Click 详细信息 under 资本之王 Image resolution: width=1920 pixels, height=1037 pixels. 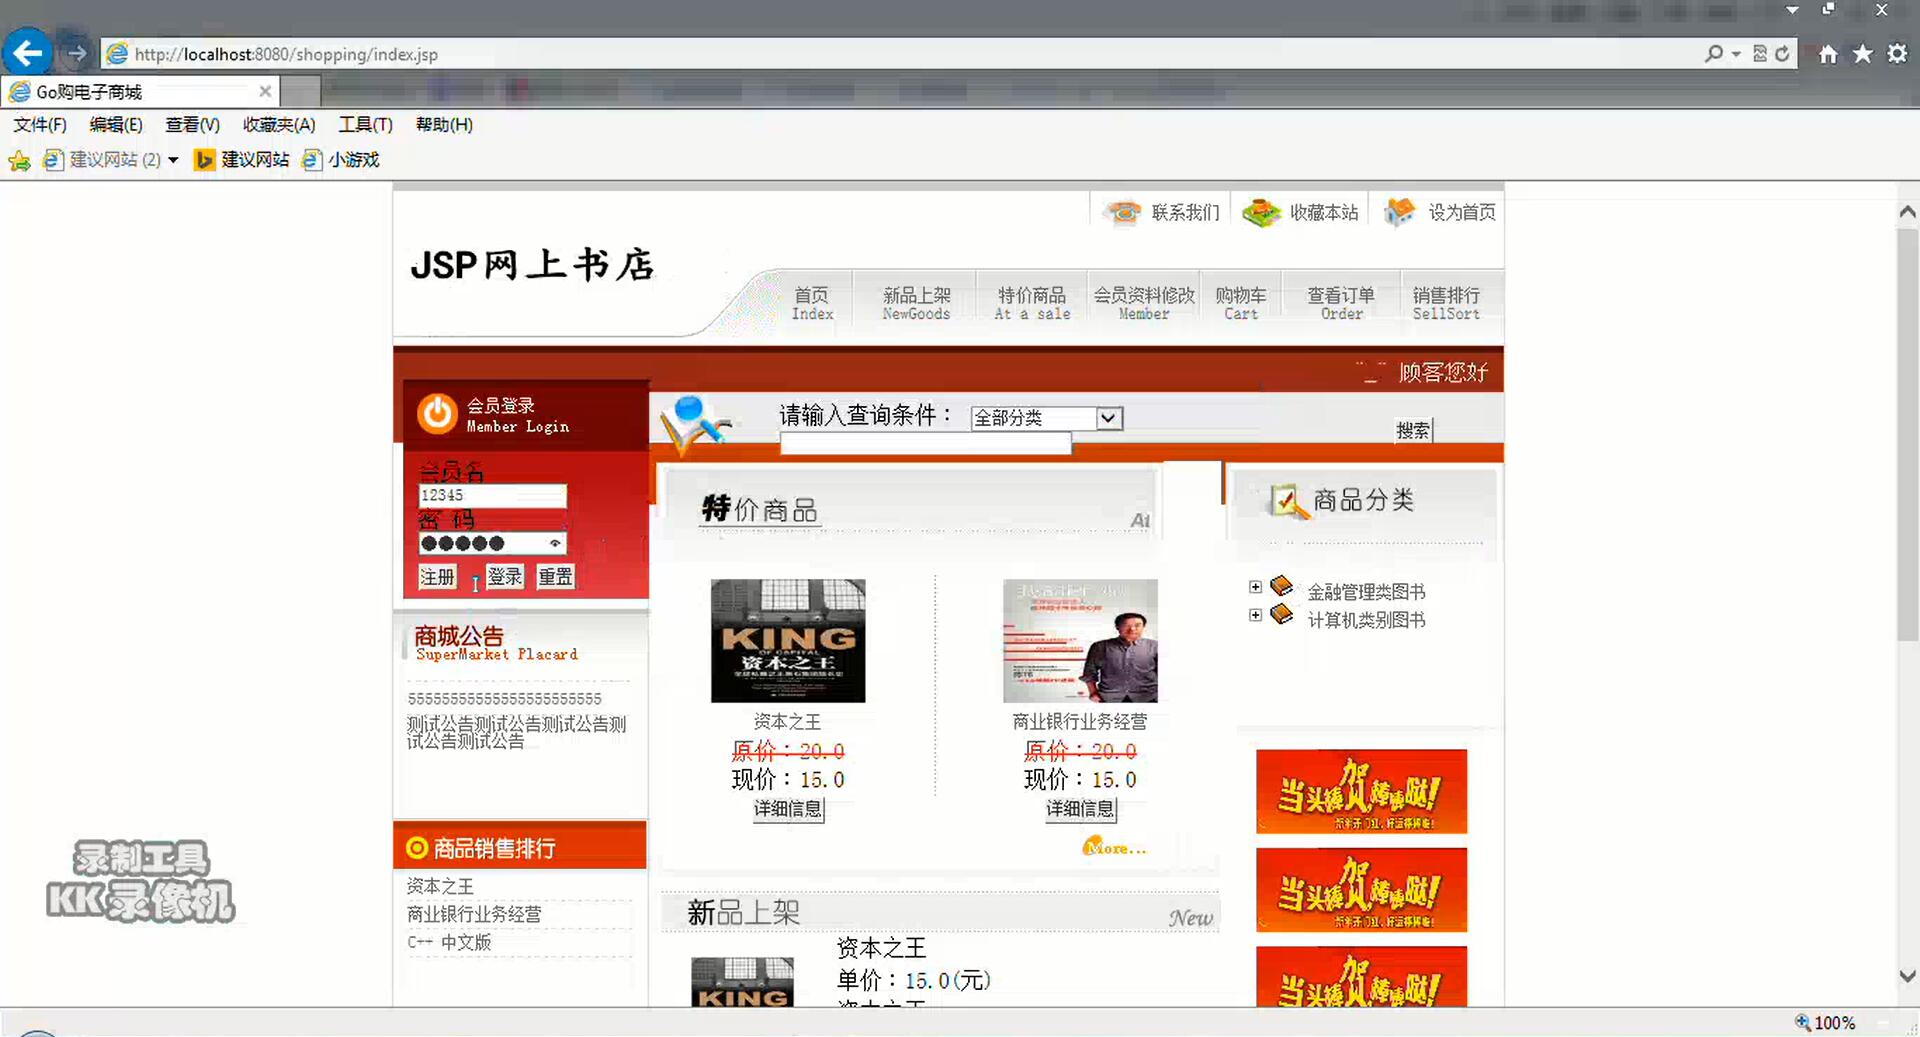pos(788,809)
